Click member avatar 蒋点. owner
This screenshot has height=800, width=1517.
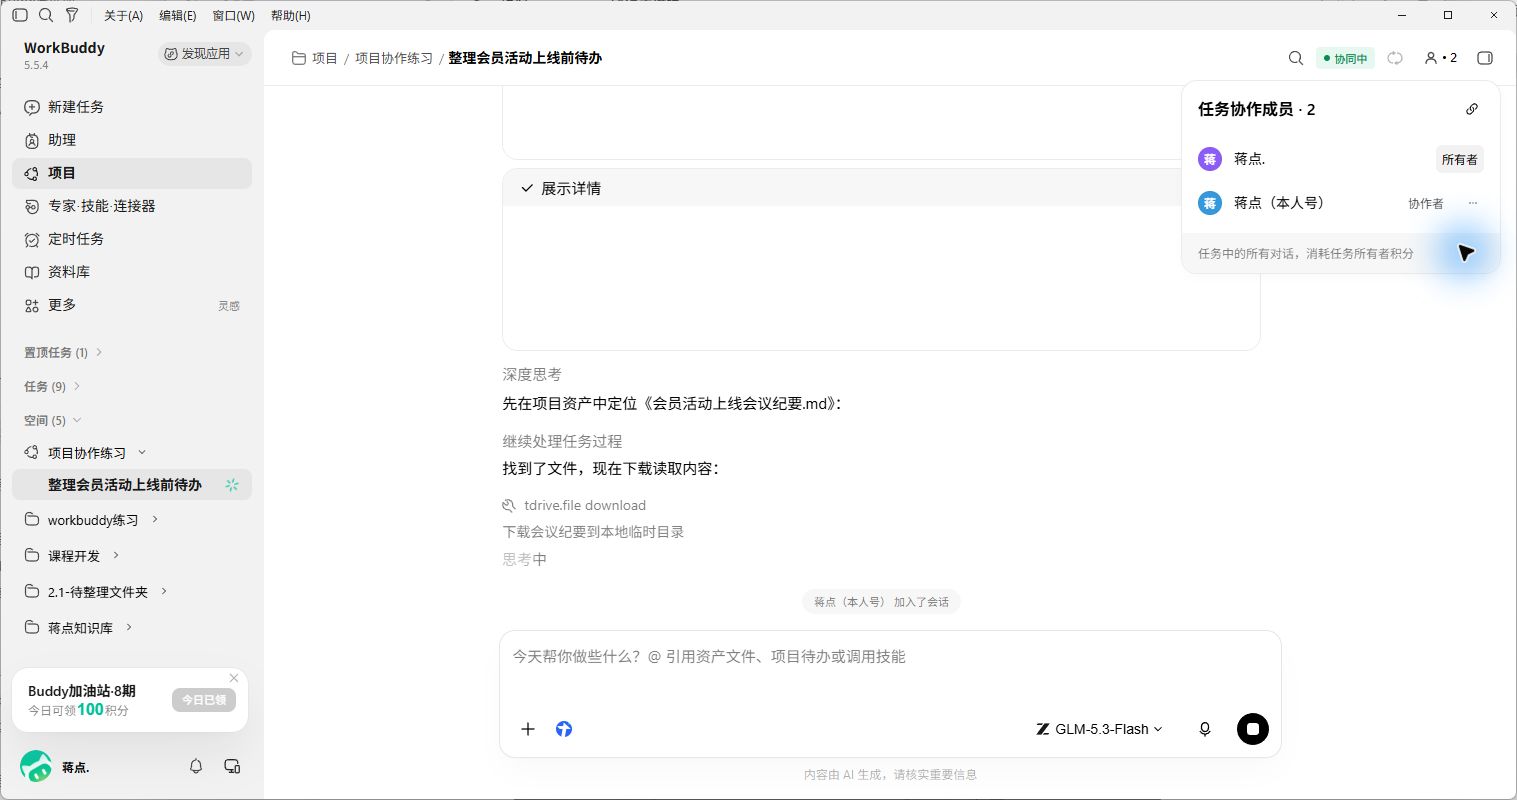pos(1210,159)
